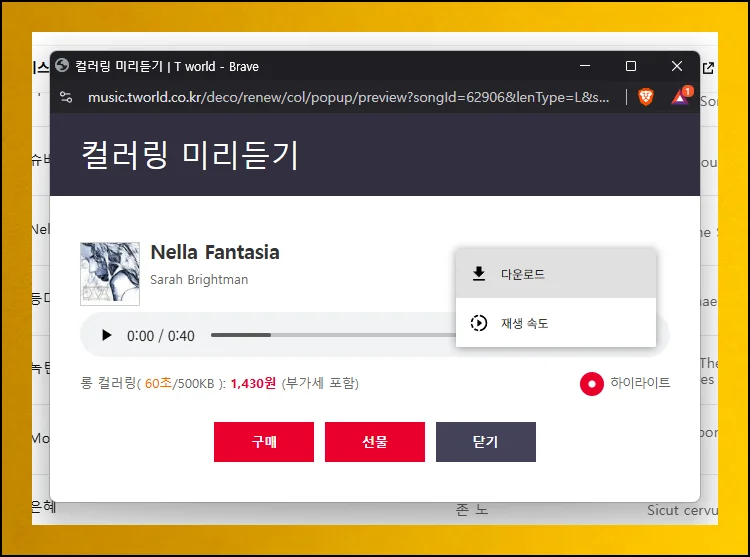Click the dark 닫기 button
750x557 pixels.
point(485,442)
